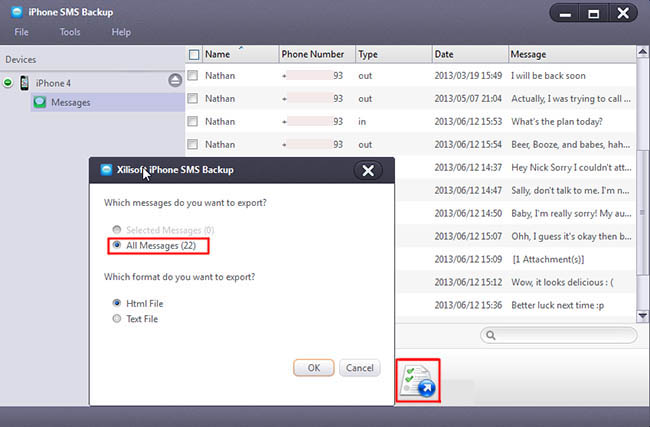Click the iPhone 4 device icon
Image resolution: width=650 pixels, height=427 pixels.
coord(24,82)
